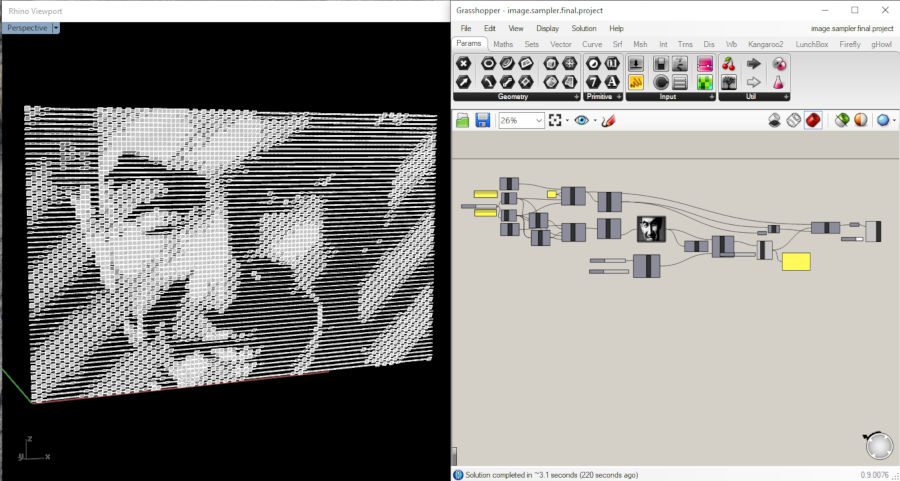Click the number slider with the white end at far right
The image size is (900, 481).
pyautogui.click(x=852, y=239)
